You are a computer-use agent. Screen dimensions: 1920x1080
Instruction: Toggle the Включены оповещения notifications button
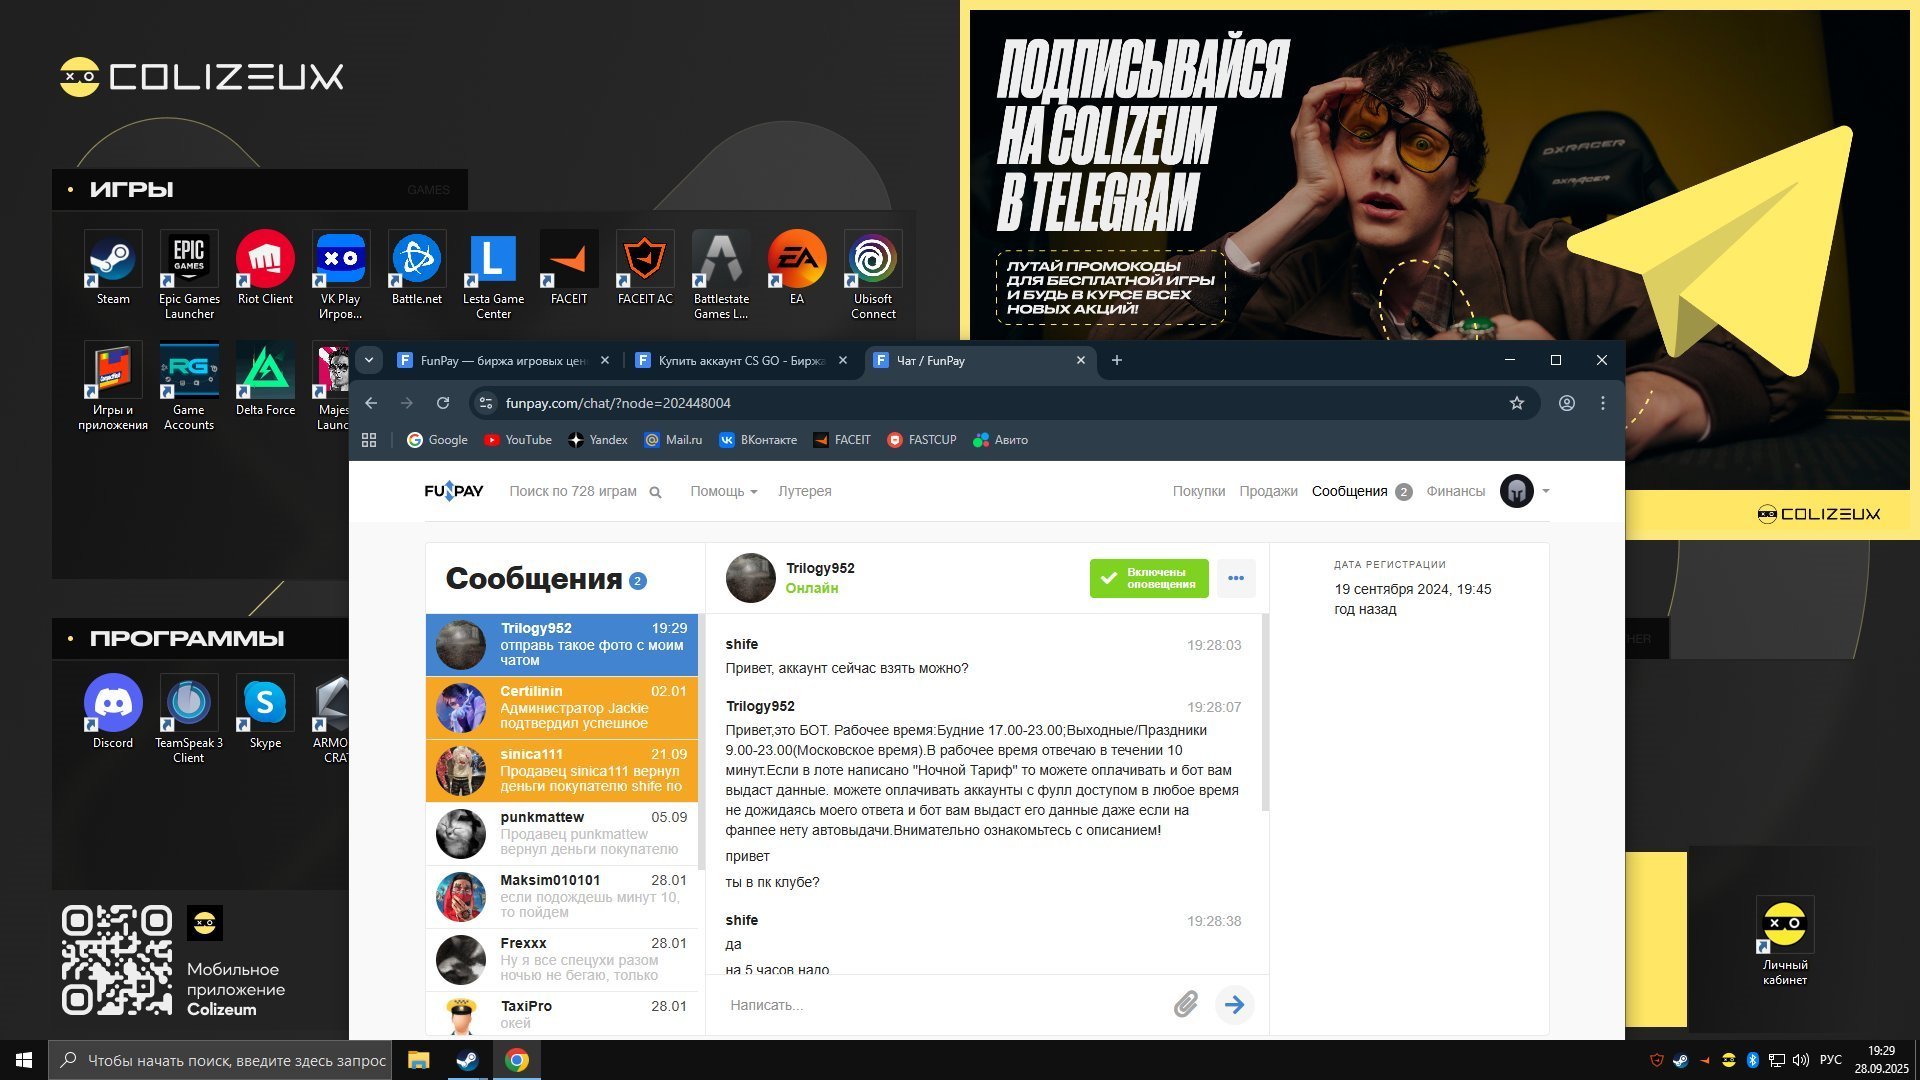(x=1149, y=578)
